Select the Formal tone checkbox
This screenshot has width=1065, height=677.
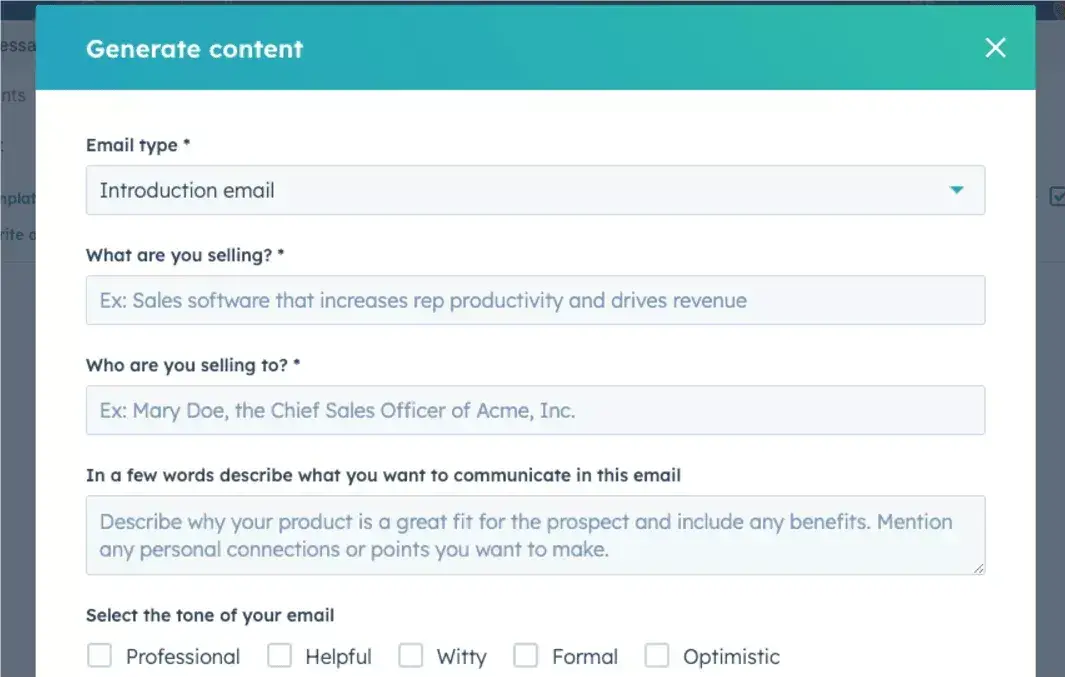[x=526, y=655]
